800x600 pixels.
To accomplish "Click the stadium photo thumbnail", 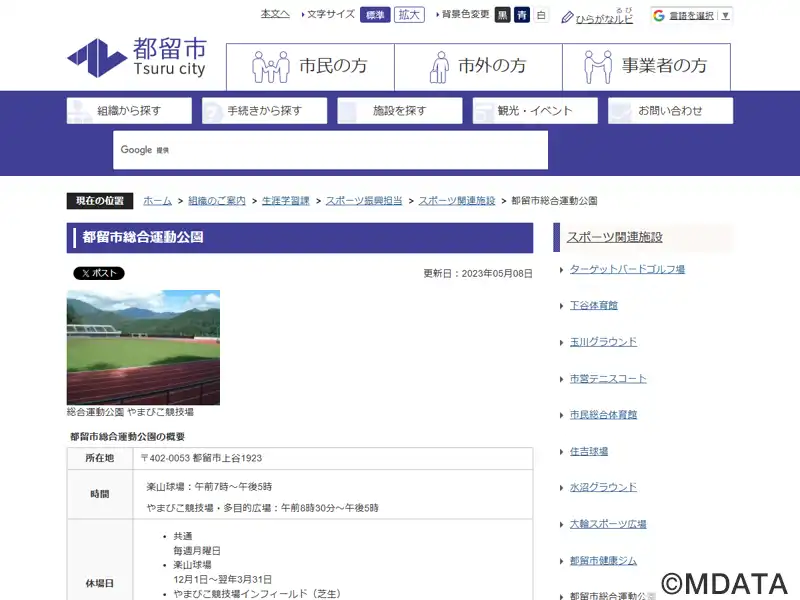I will [143, 347].
